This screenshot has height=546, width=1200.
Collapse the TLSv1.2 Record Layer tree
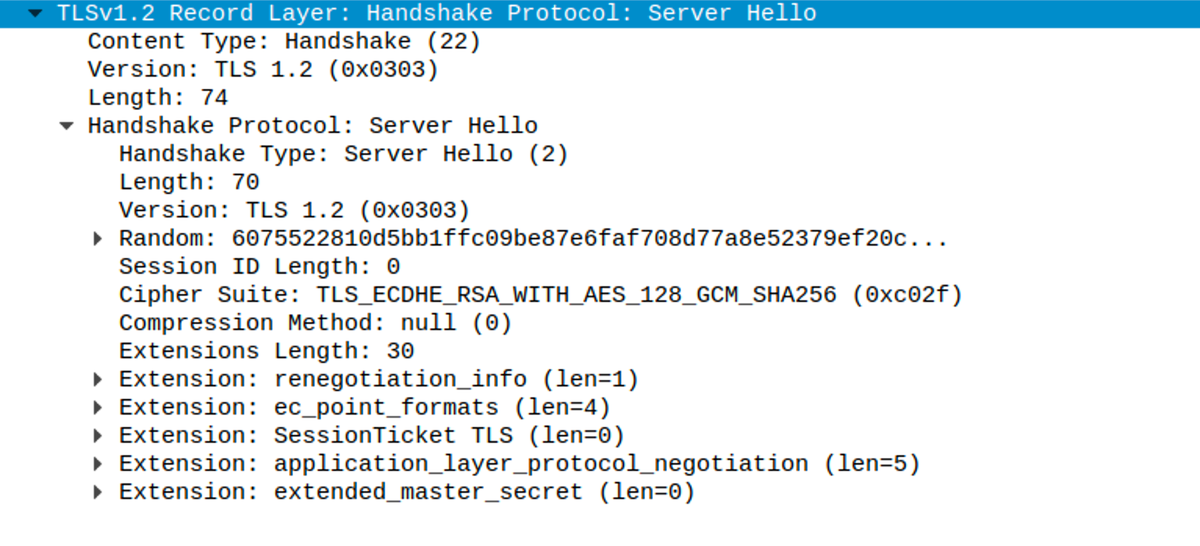36,14
